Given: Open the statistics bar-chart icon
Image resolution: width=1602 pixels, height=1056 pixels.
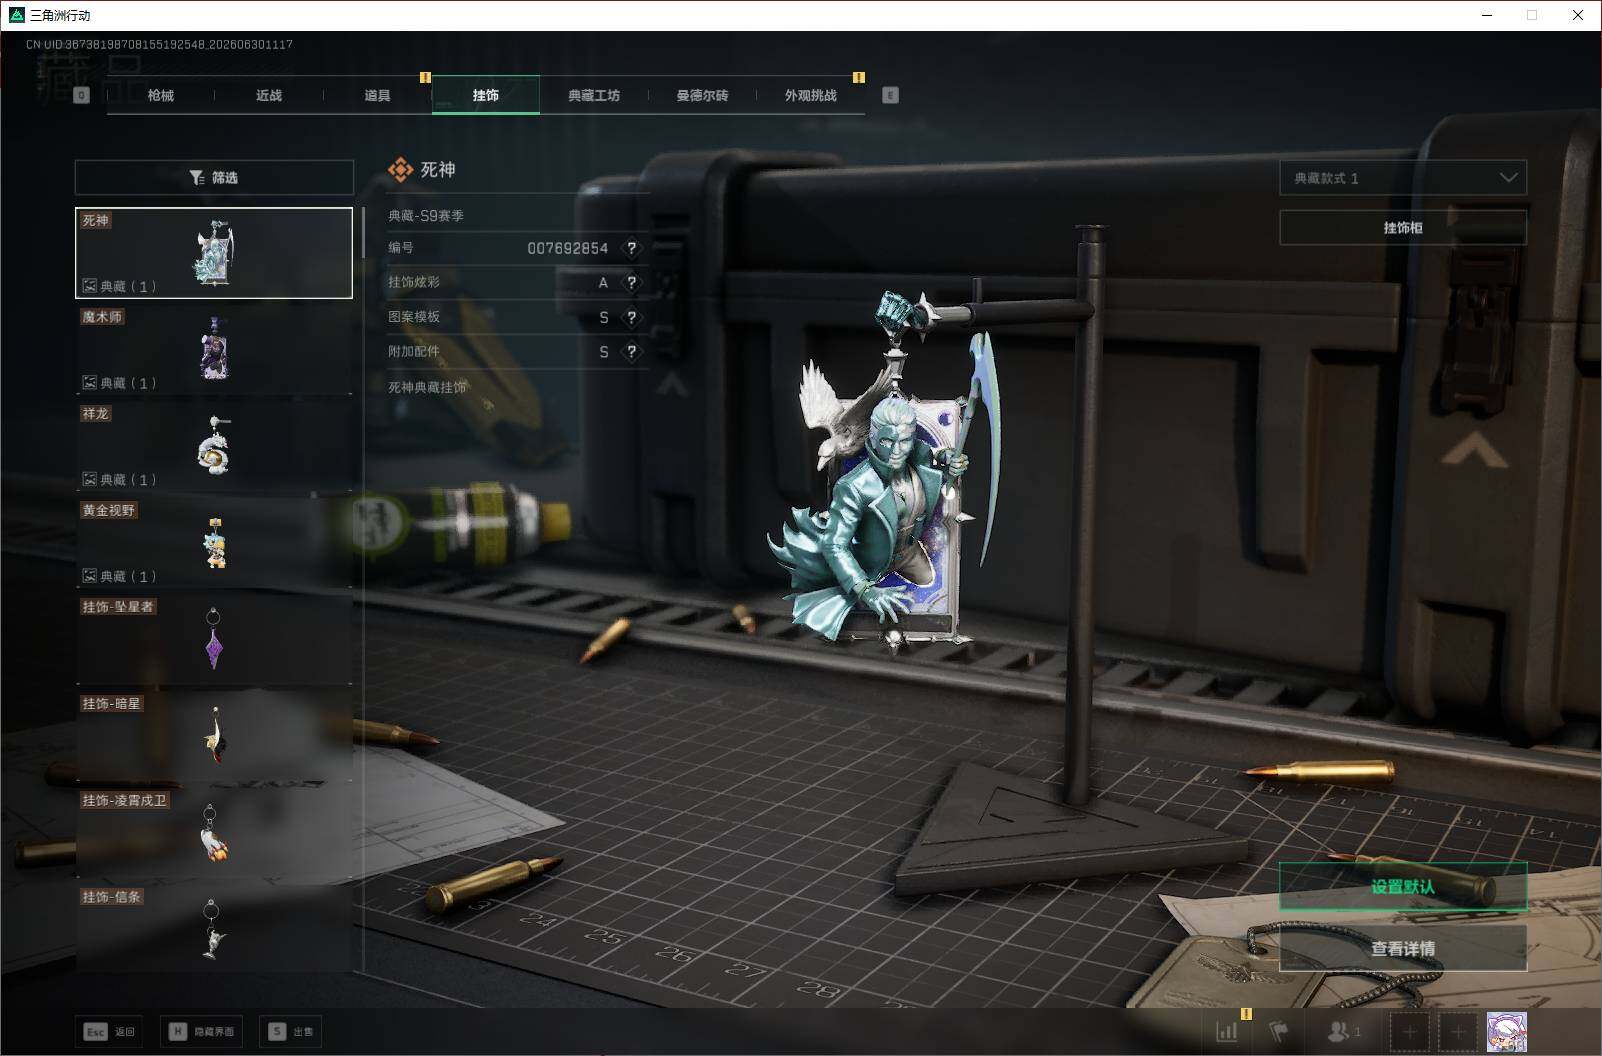Looking at the screenshot, I should coord(1227,1031).
